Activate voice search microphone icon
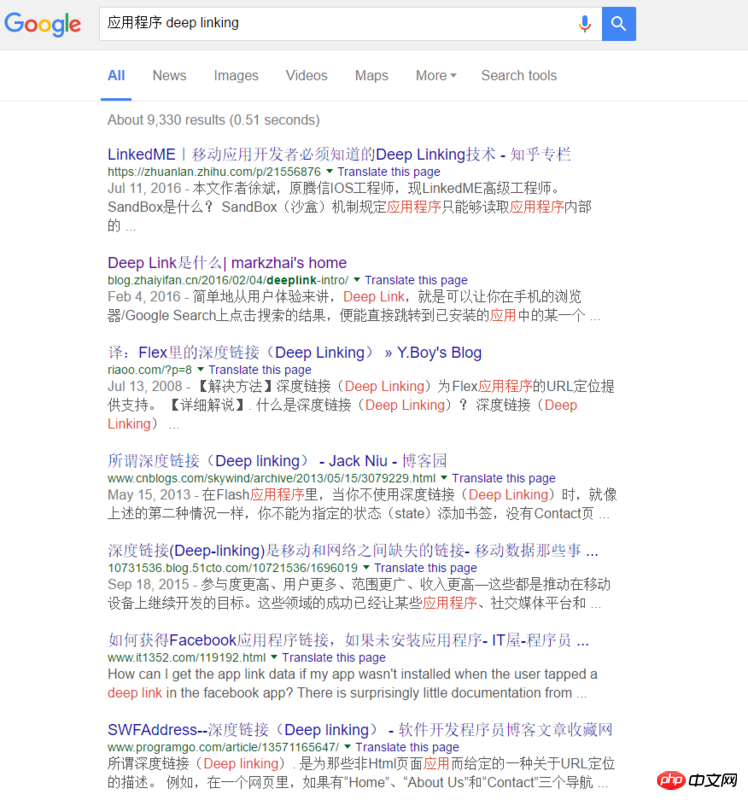Viewport: 748px width, 800px height. pos(585,23)
